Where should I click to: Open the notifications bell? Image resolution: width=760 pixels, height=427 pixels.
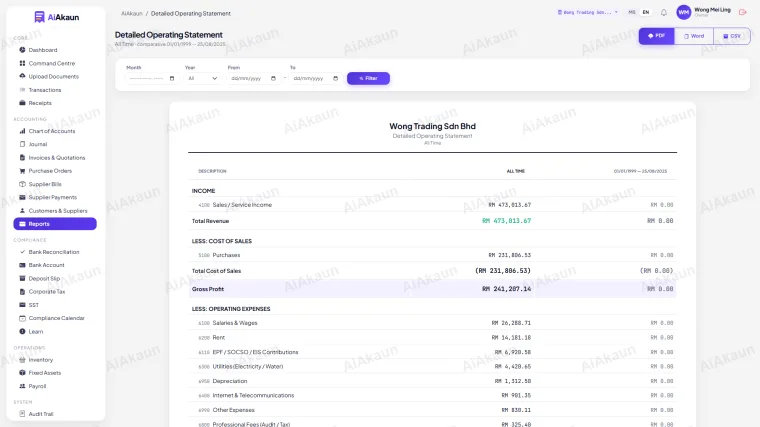point(664,13)
